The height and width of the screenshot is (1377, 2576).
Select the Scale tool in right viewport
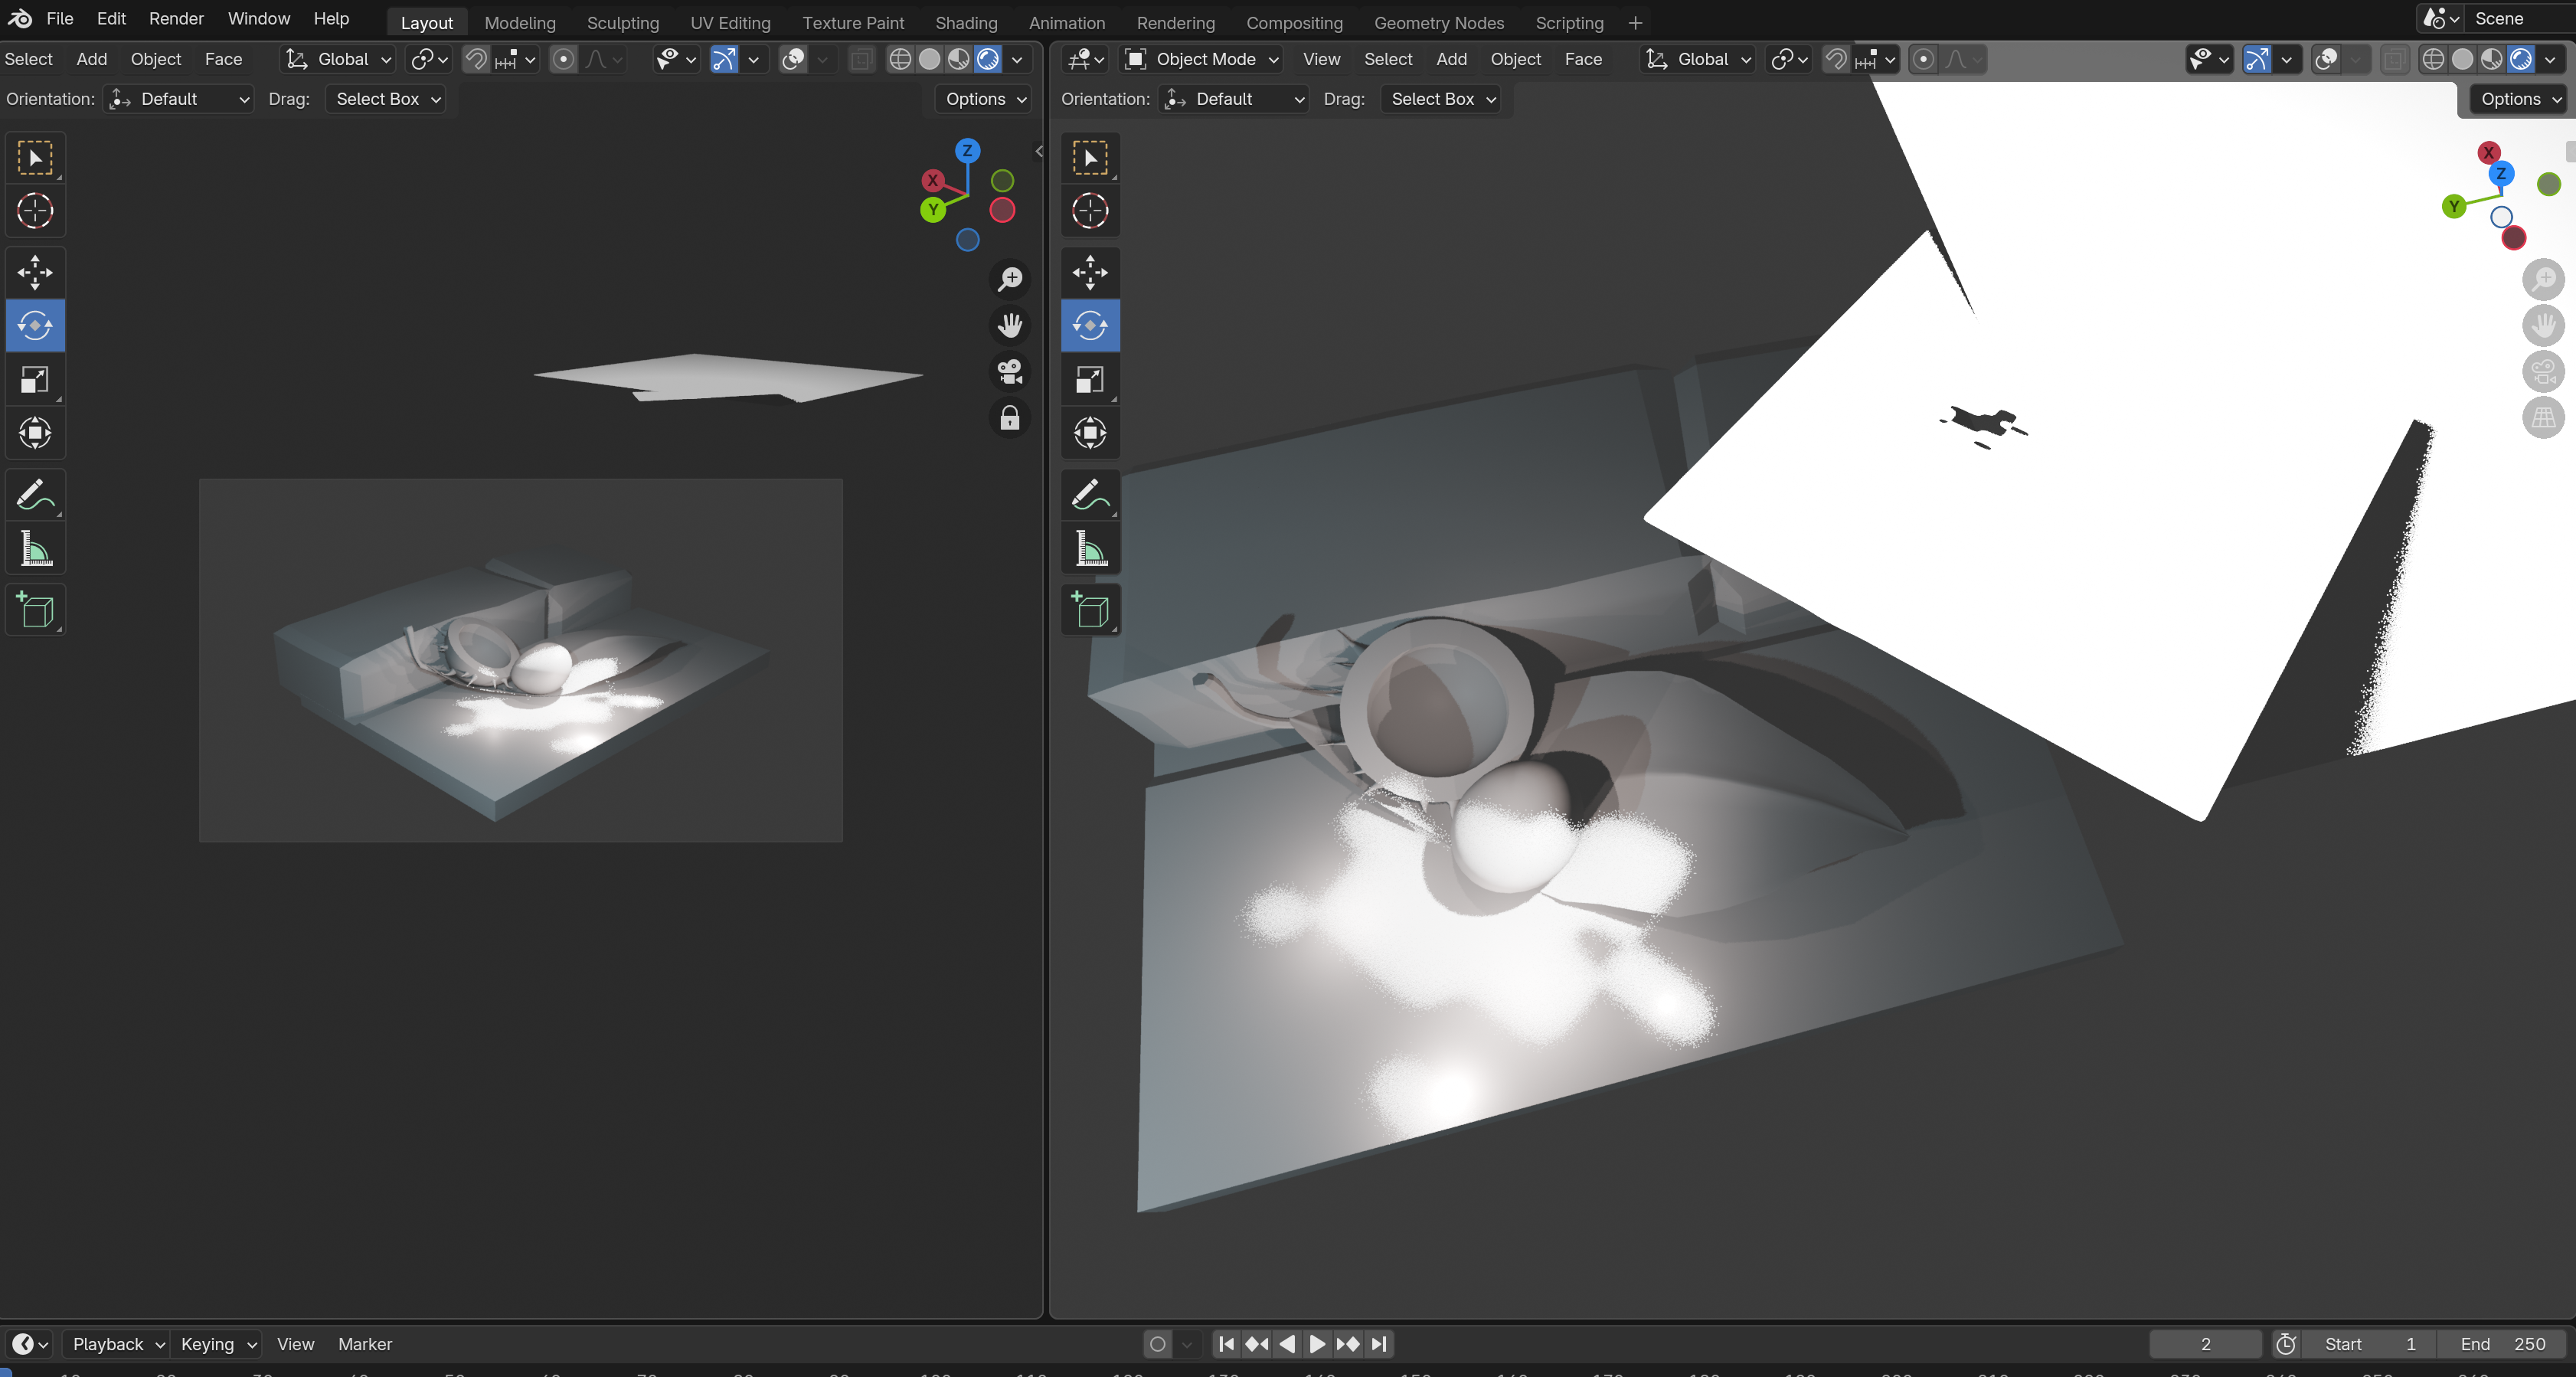(x=1090, y=380)
